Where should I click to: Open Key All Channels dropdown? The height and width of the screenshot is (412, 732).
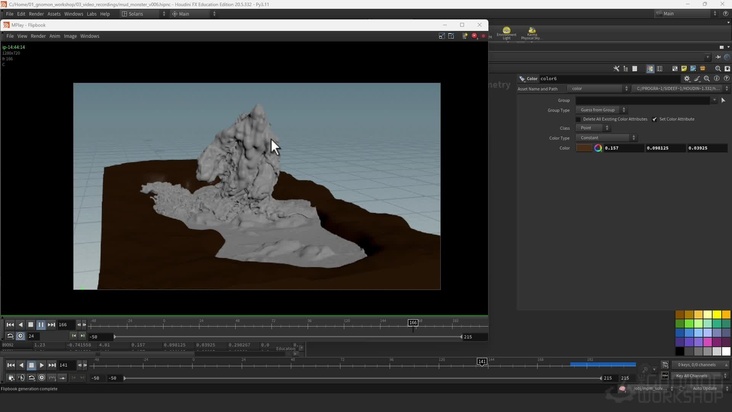click(x=700, y=376)
